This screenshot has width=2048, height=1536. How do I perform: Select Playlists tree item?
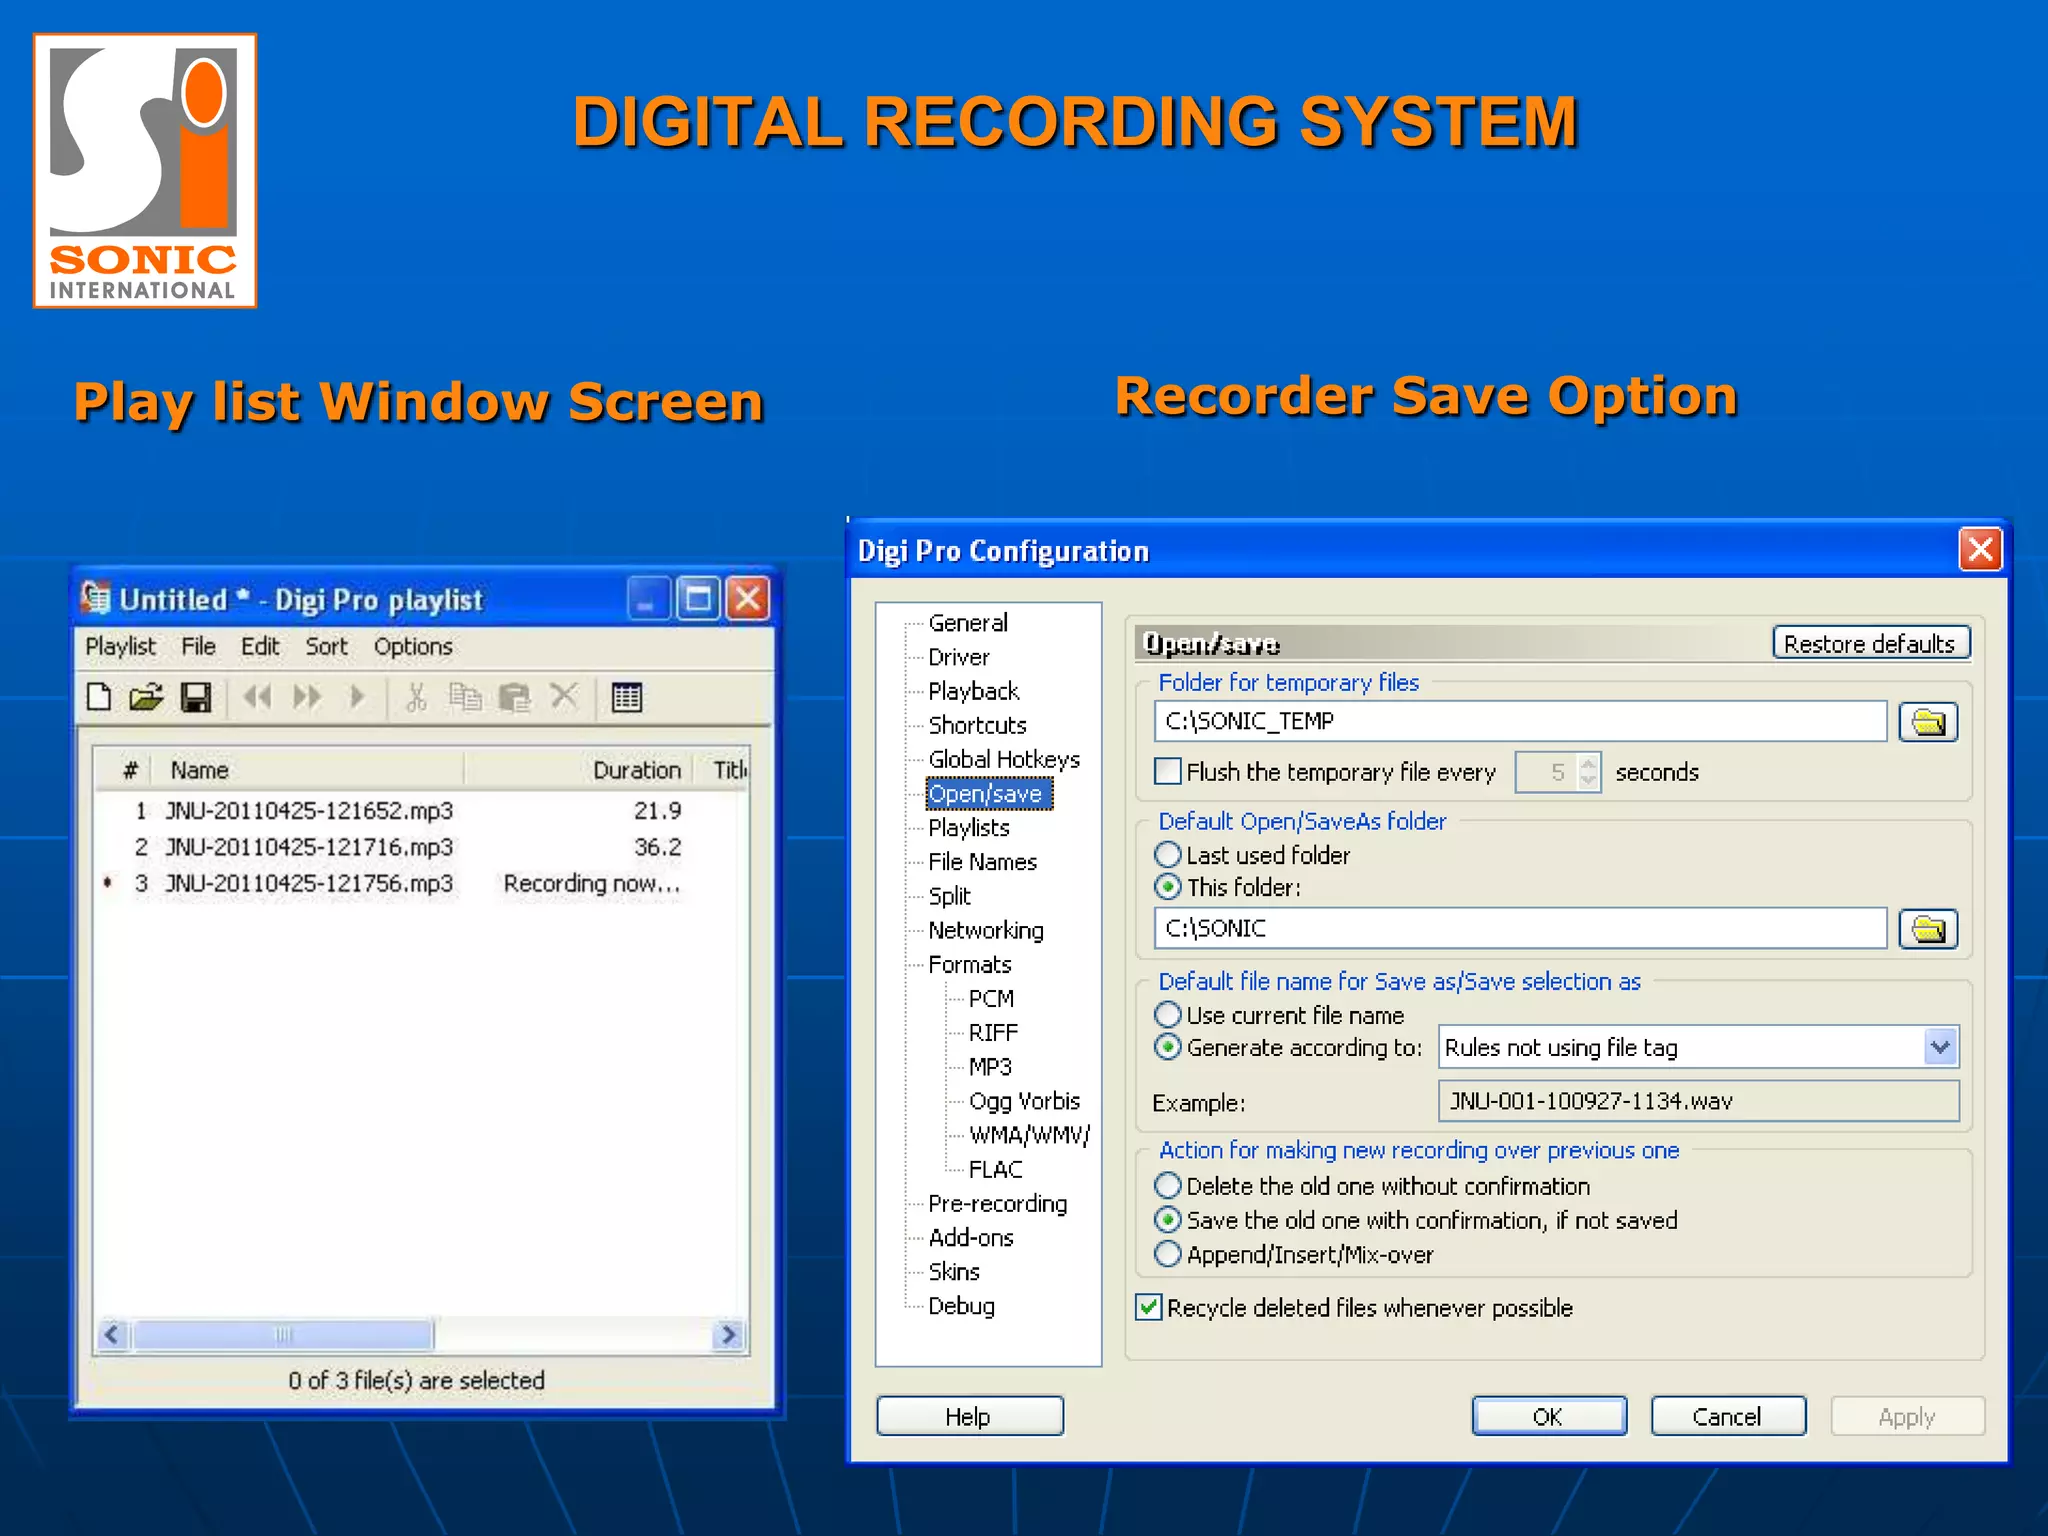click(x=969, y=827)
